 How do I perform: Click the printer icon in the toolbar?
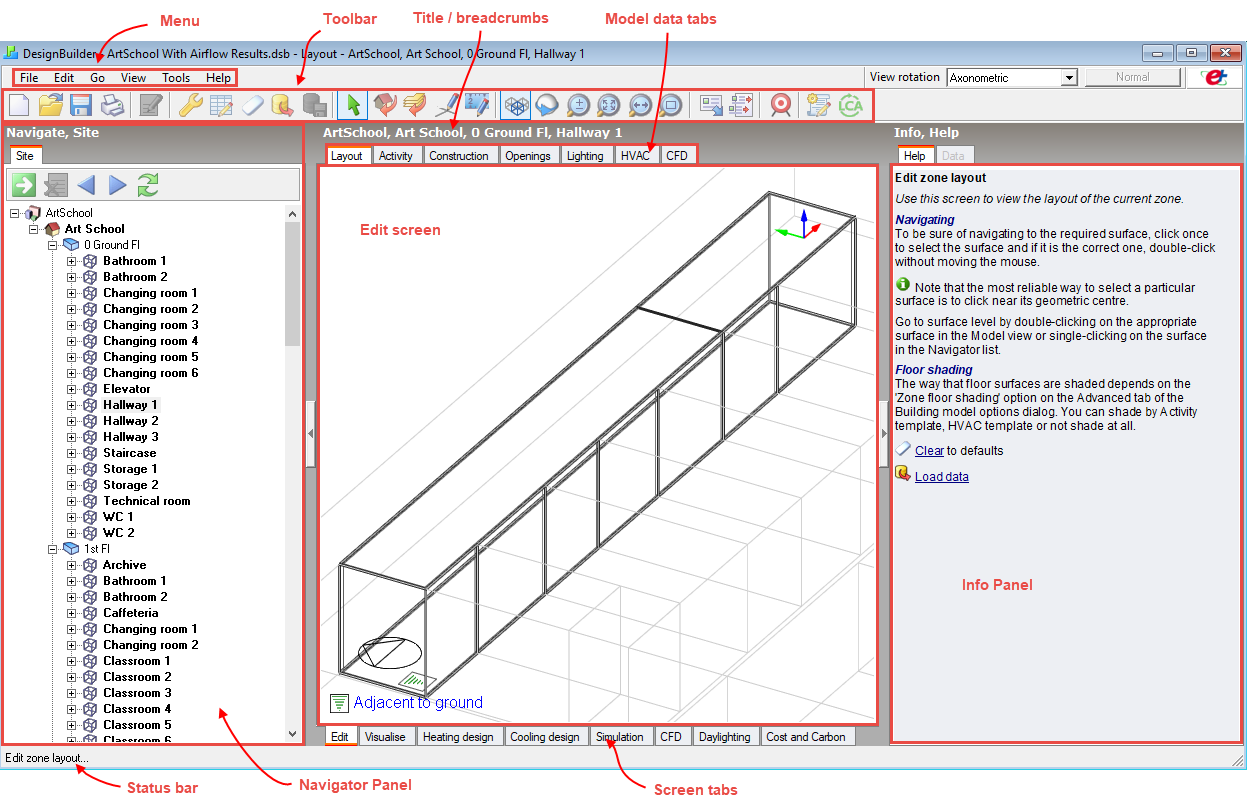[x=112, y=104]
